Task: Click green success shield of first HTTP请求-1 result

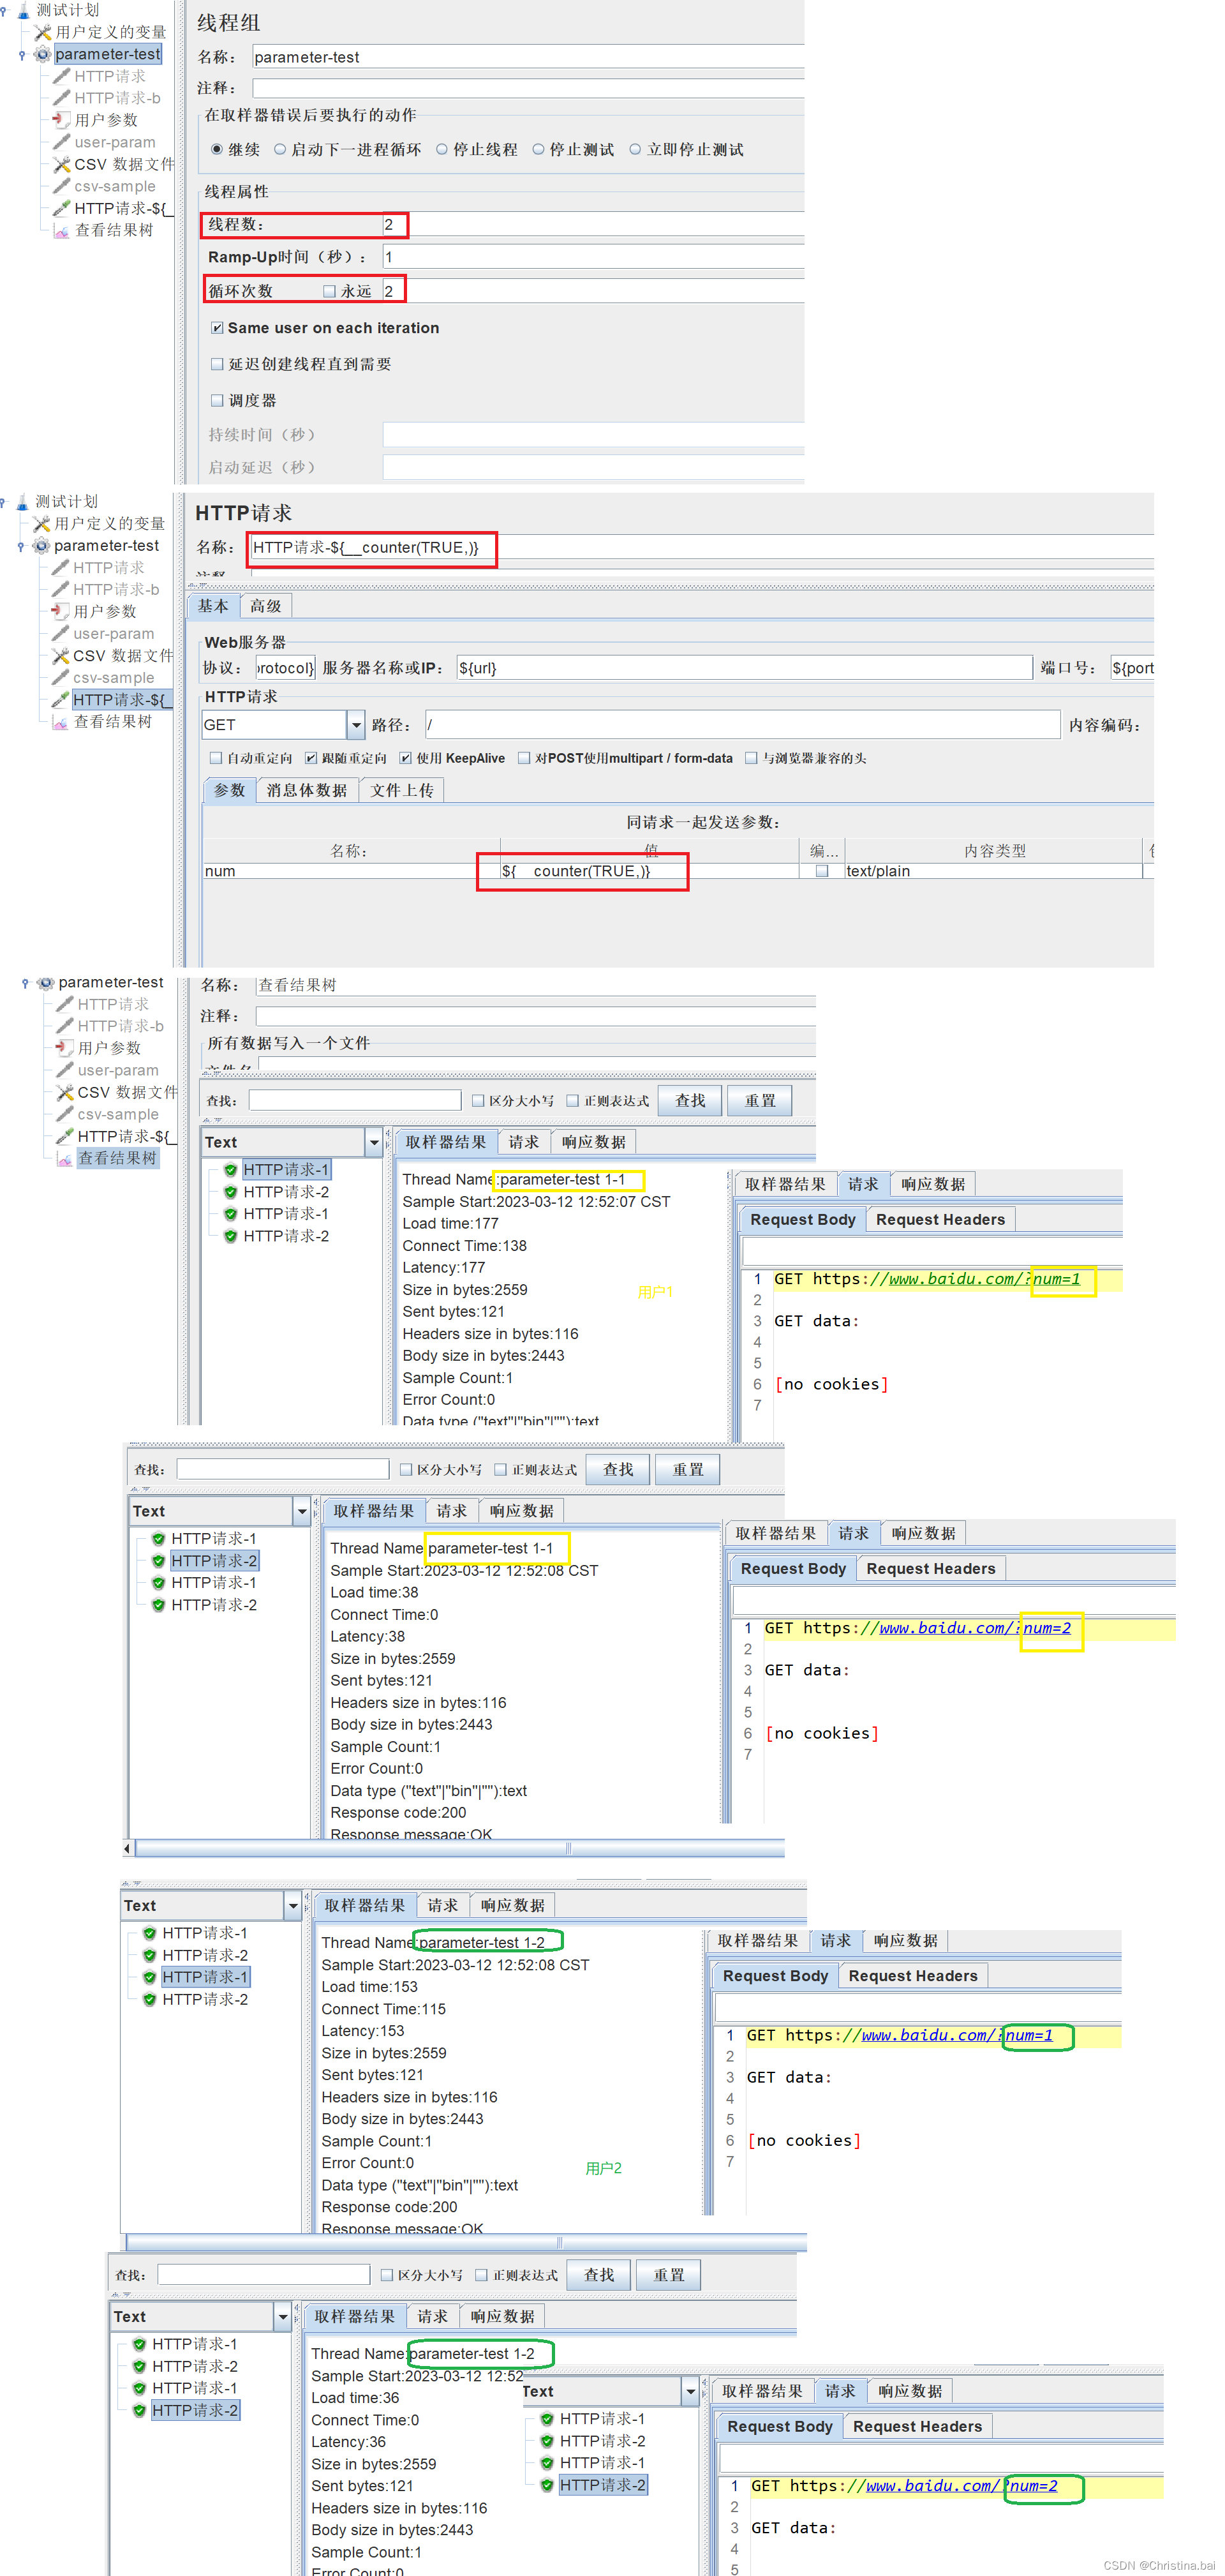Action: point(231,1169)
